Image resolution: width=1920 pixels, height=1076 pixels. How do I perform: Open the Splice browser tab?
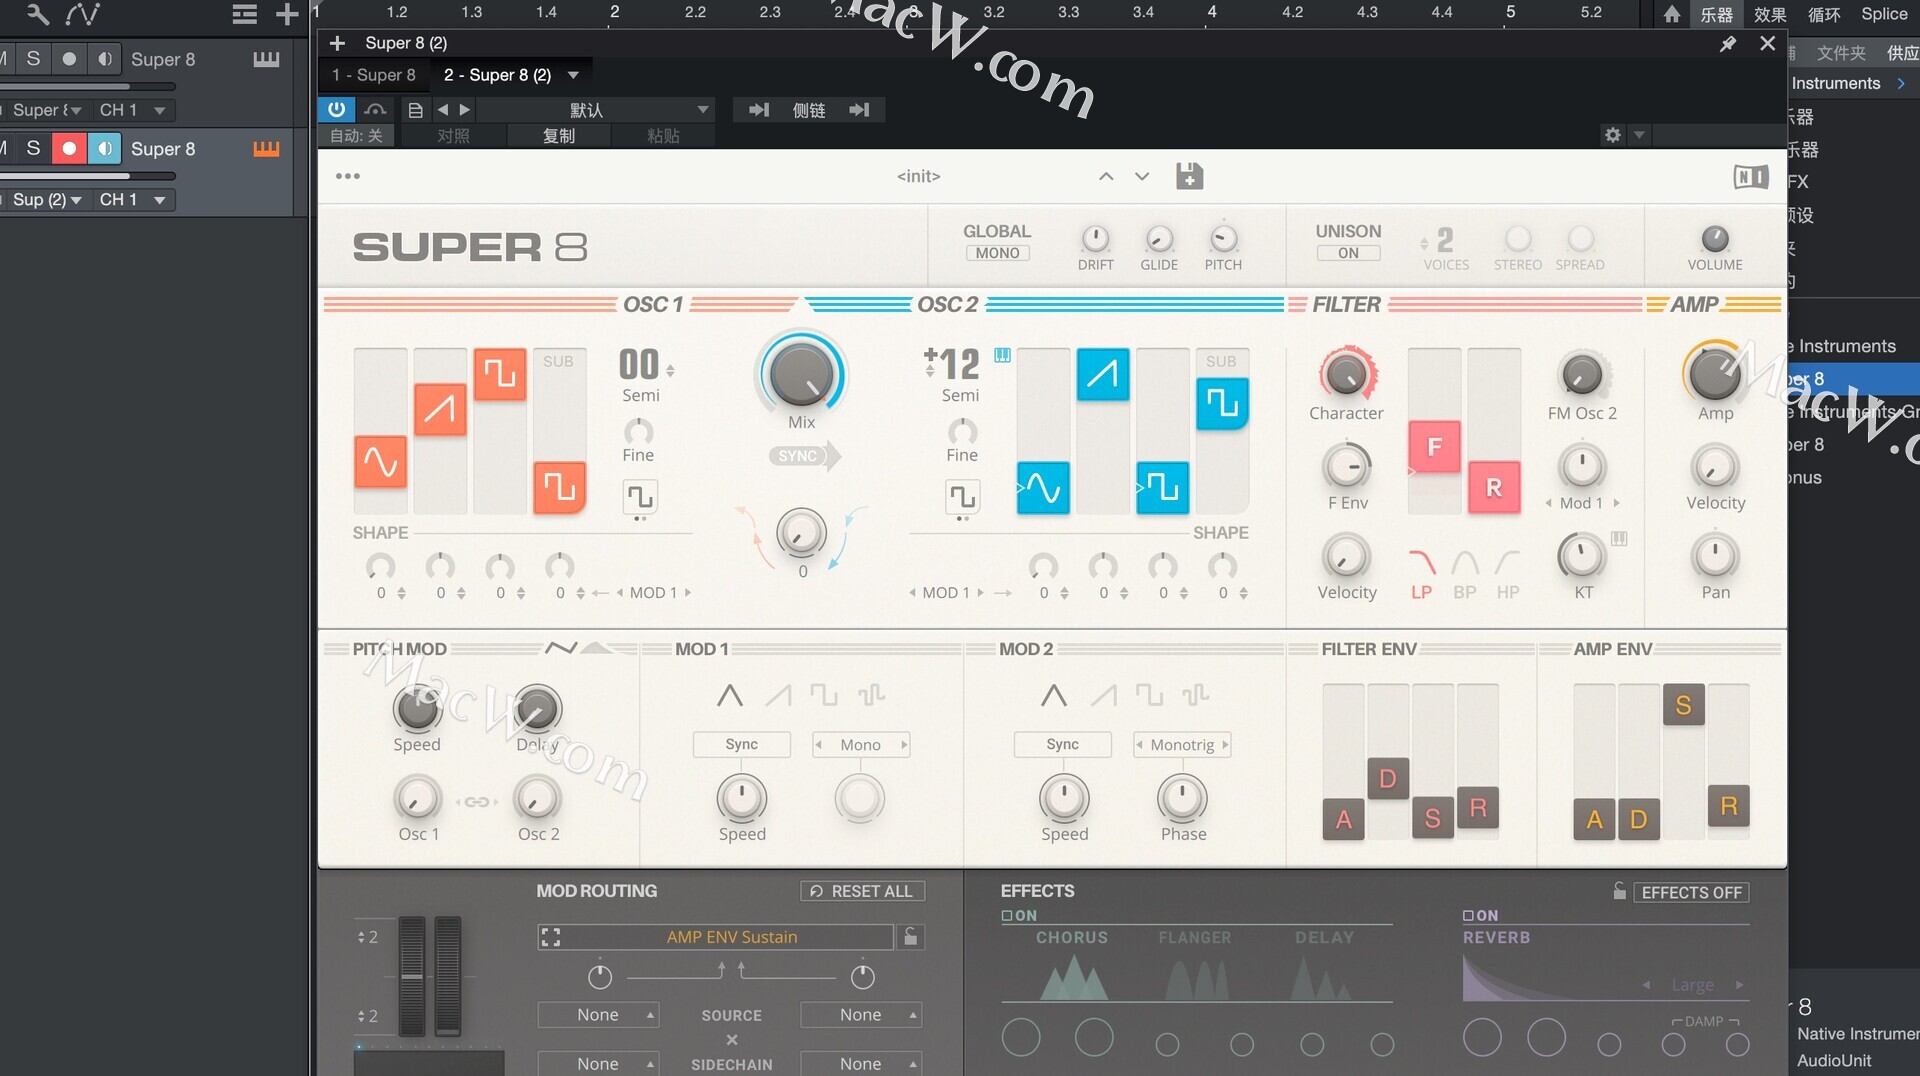(1884, 14)
